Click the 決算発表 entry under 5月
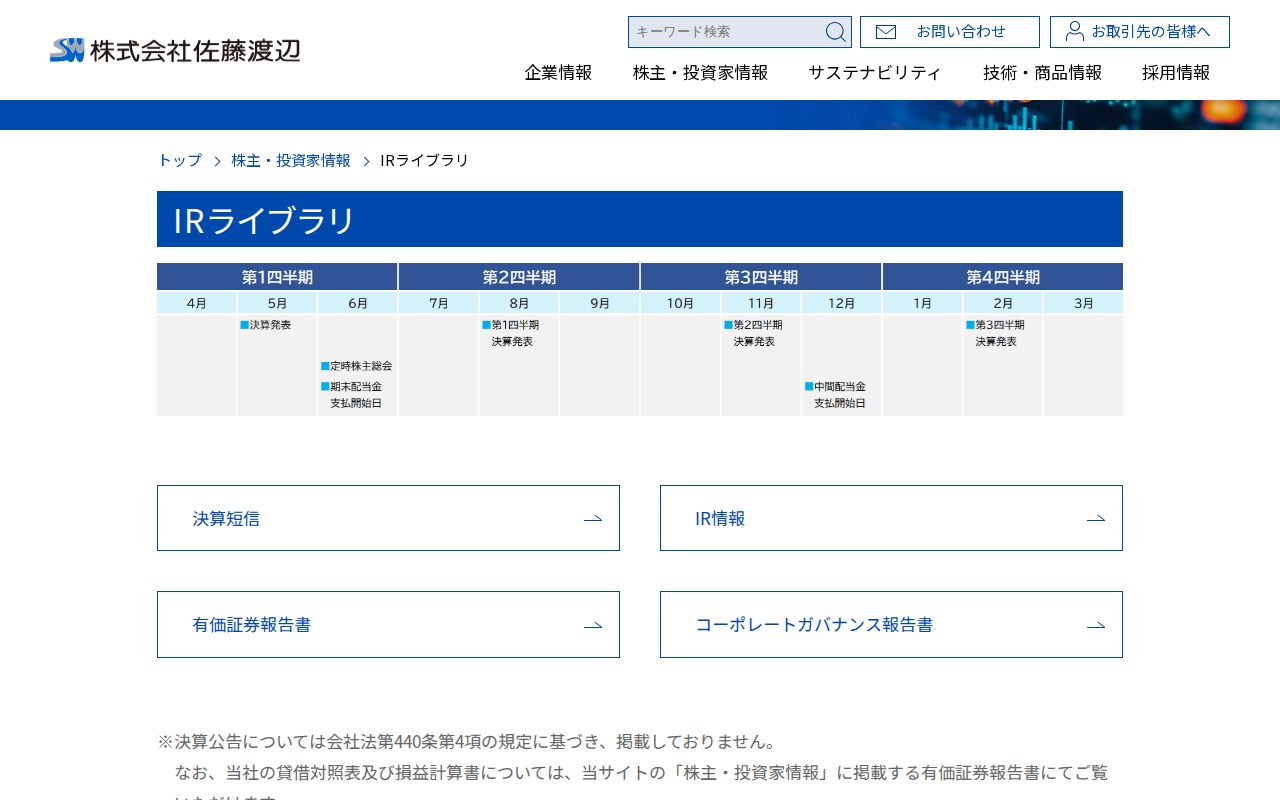Image resolution: width=1280 pixels, height=800 pixels. (266, 325)
